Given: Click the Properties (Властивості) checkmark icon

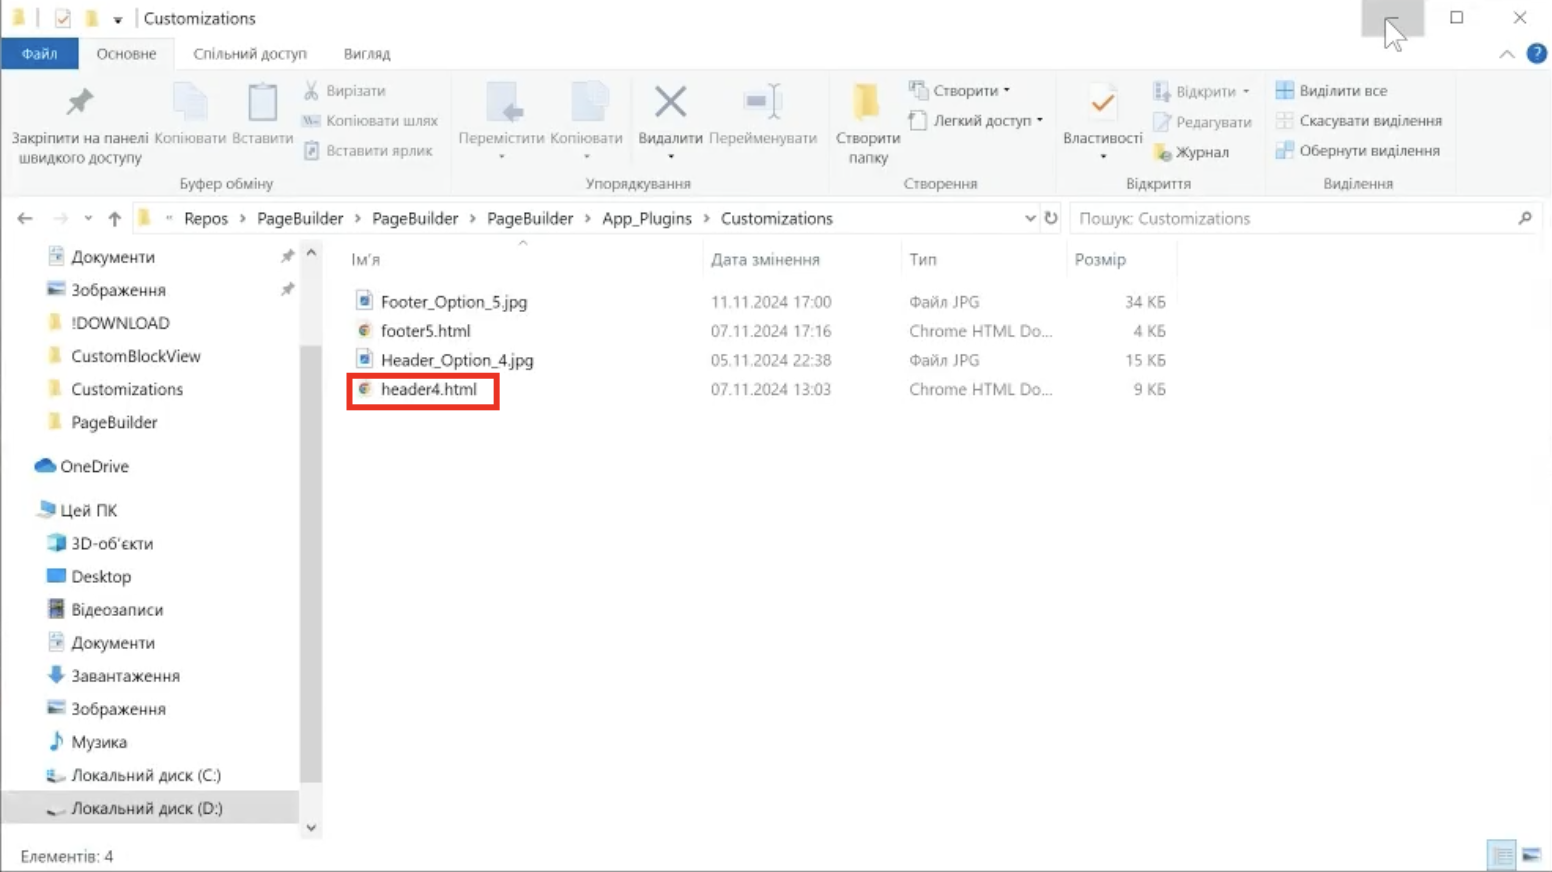Looking at the screenshot, I should pos(1102,102).
